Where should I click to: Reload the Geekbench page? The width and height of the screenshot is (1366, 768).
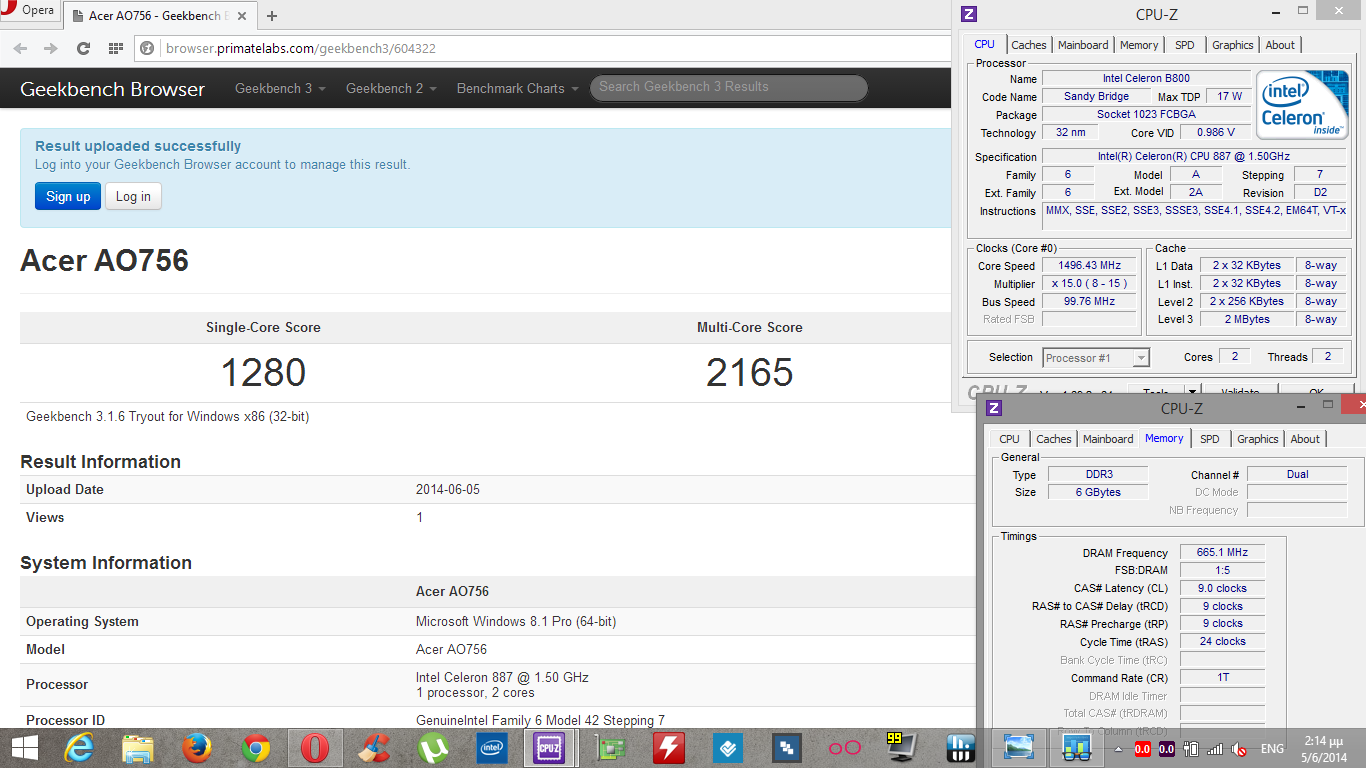(83, 48)
